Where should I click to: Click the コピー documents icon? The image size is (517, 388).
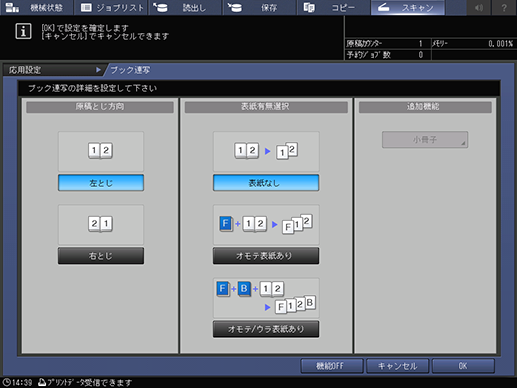click(x=309, y=7)
